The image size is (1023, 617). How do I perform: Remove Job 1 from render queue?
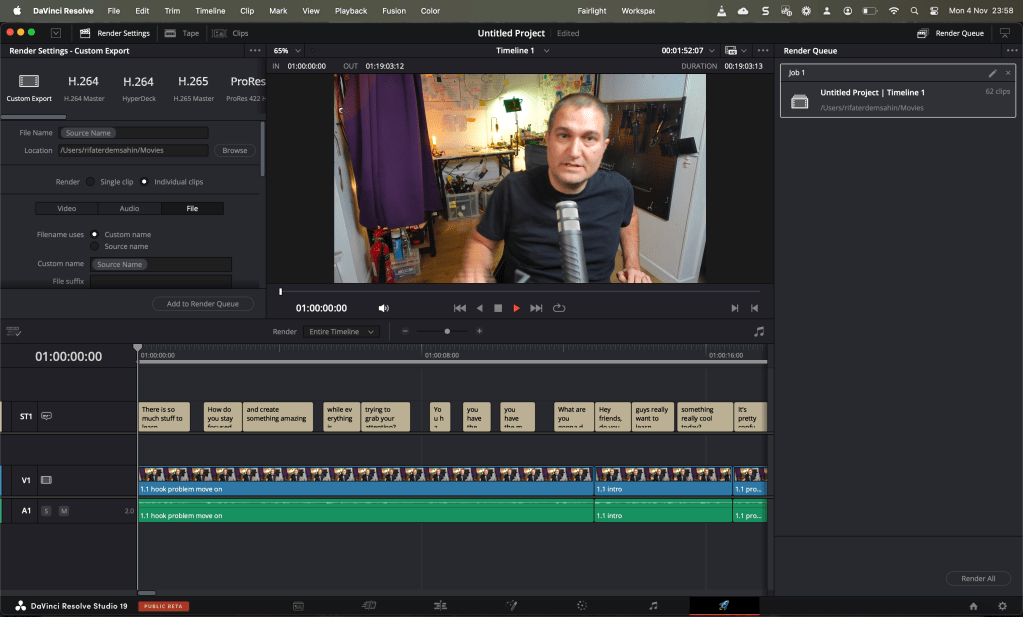click(1008, 73)
